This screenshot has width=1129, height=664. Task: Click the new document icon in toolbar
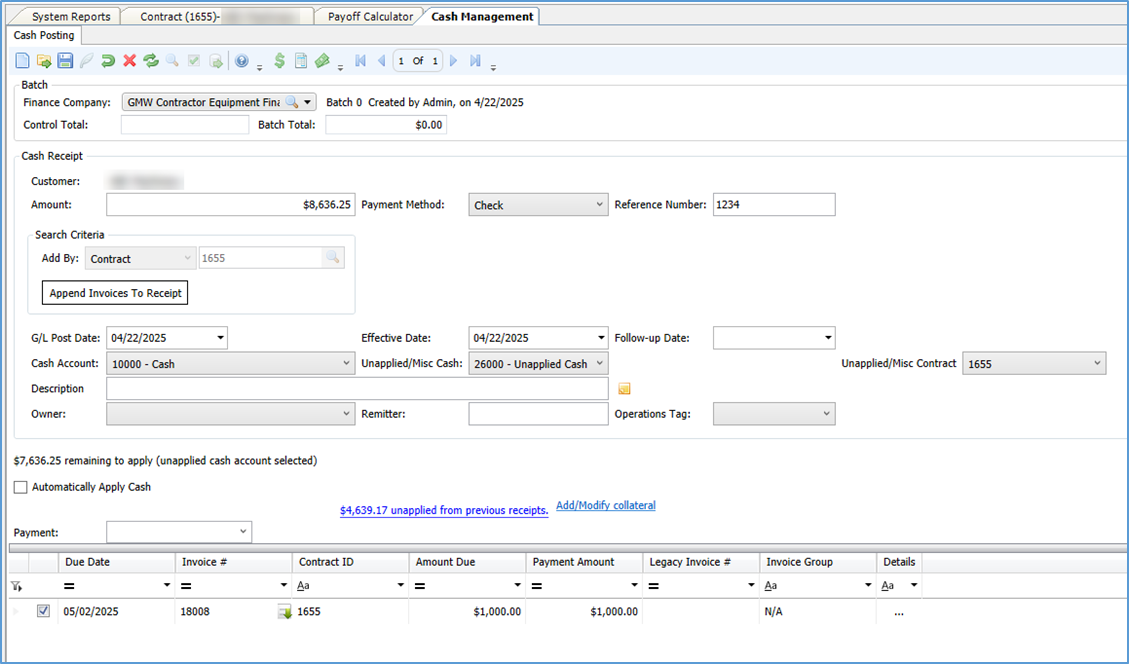(23, 61)
